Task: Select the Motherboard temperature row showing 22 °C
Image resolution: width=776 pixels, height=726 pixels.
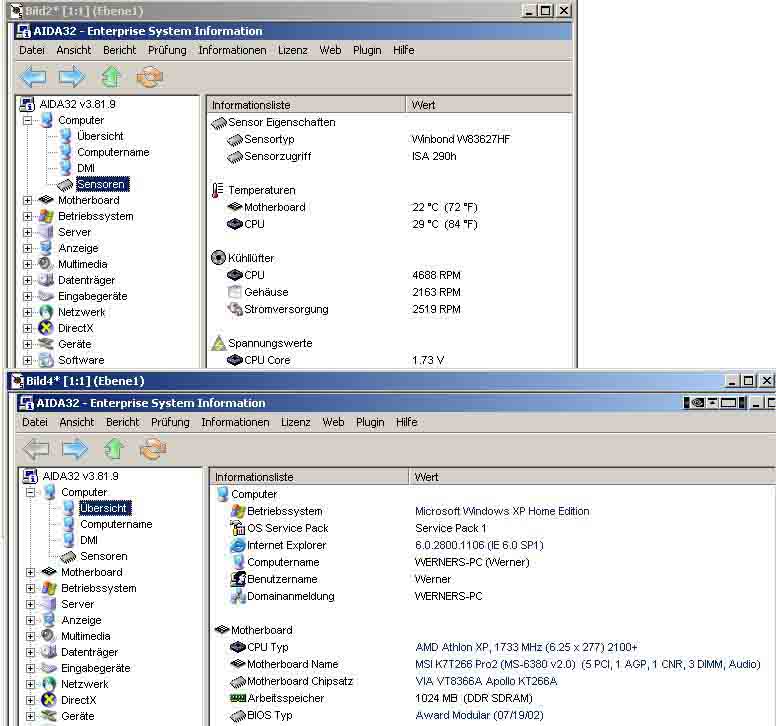Action: [x=352, y=207]
